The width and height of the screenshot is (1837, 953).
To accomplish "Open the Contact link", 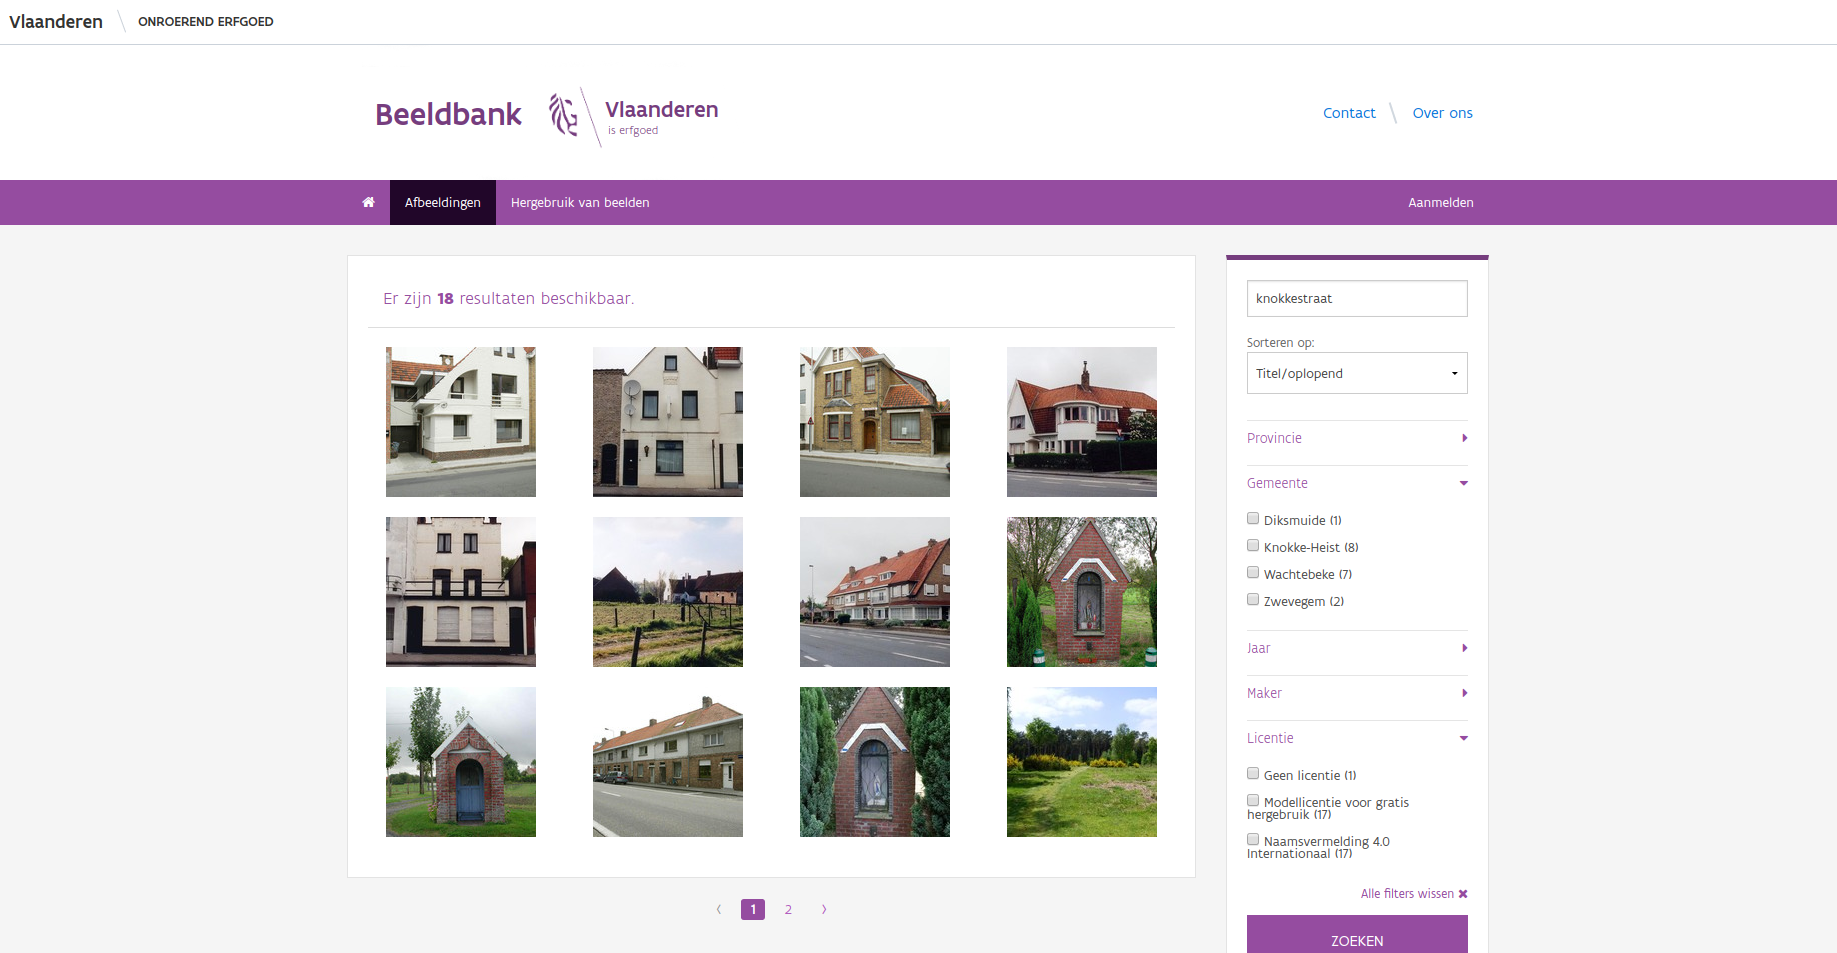I will [x=1349, y=113].
